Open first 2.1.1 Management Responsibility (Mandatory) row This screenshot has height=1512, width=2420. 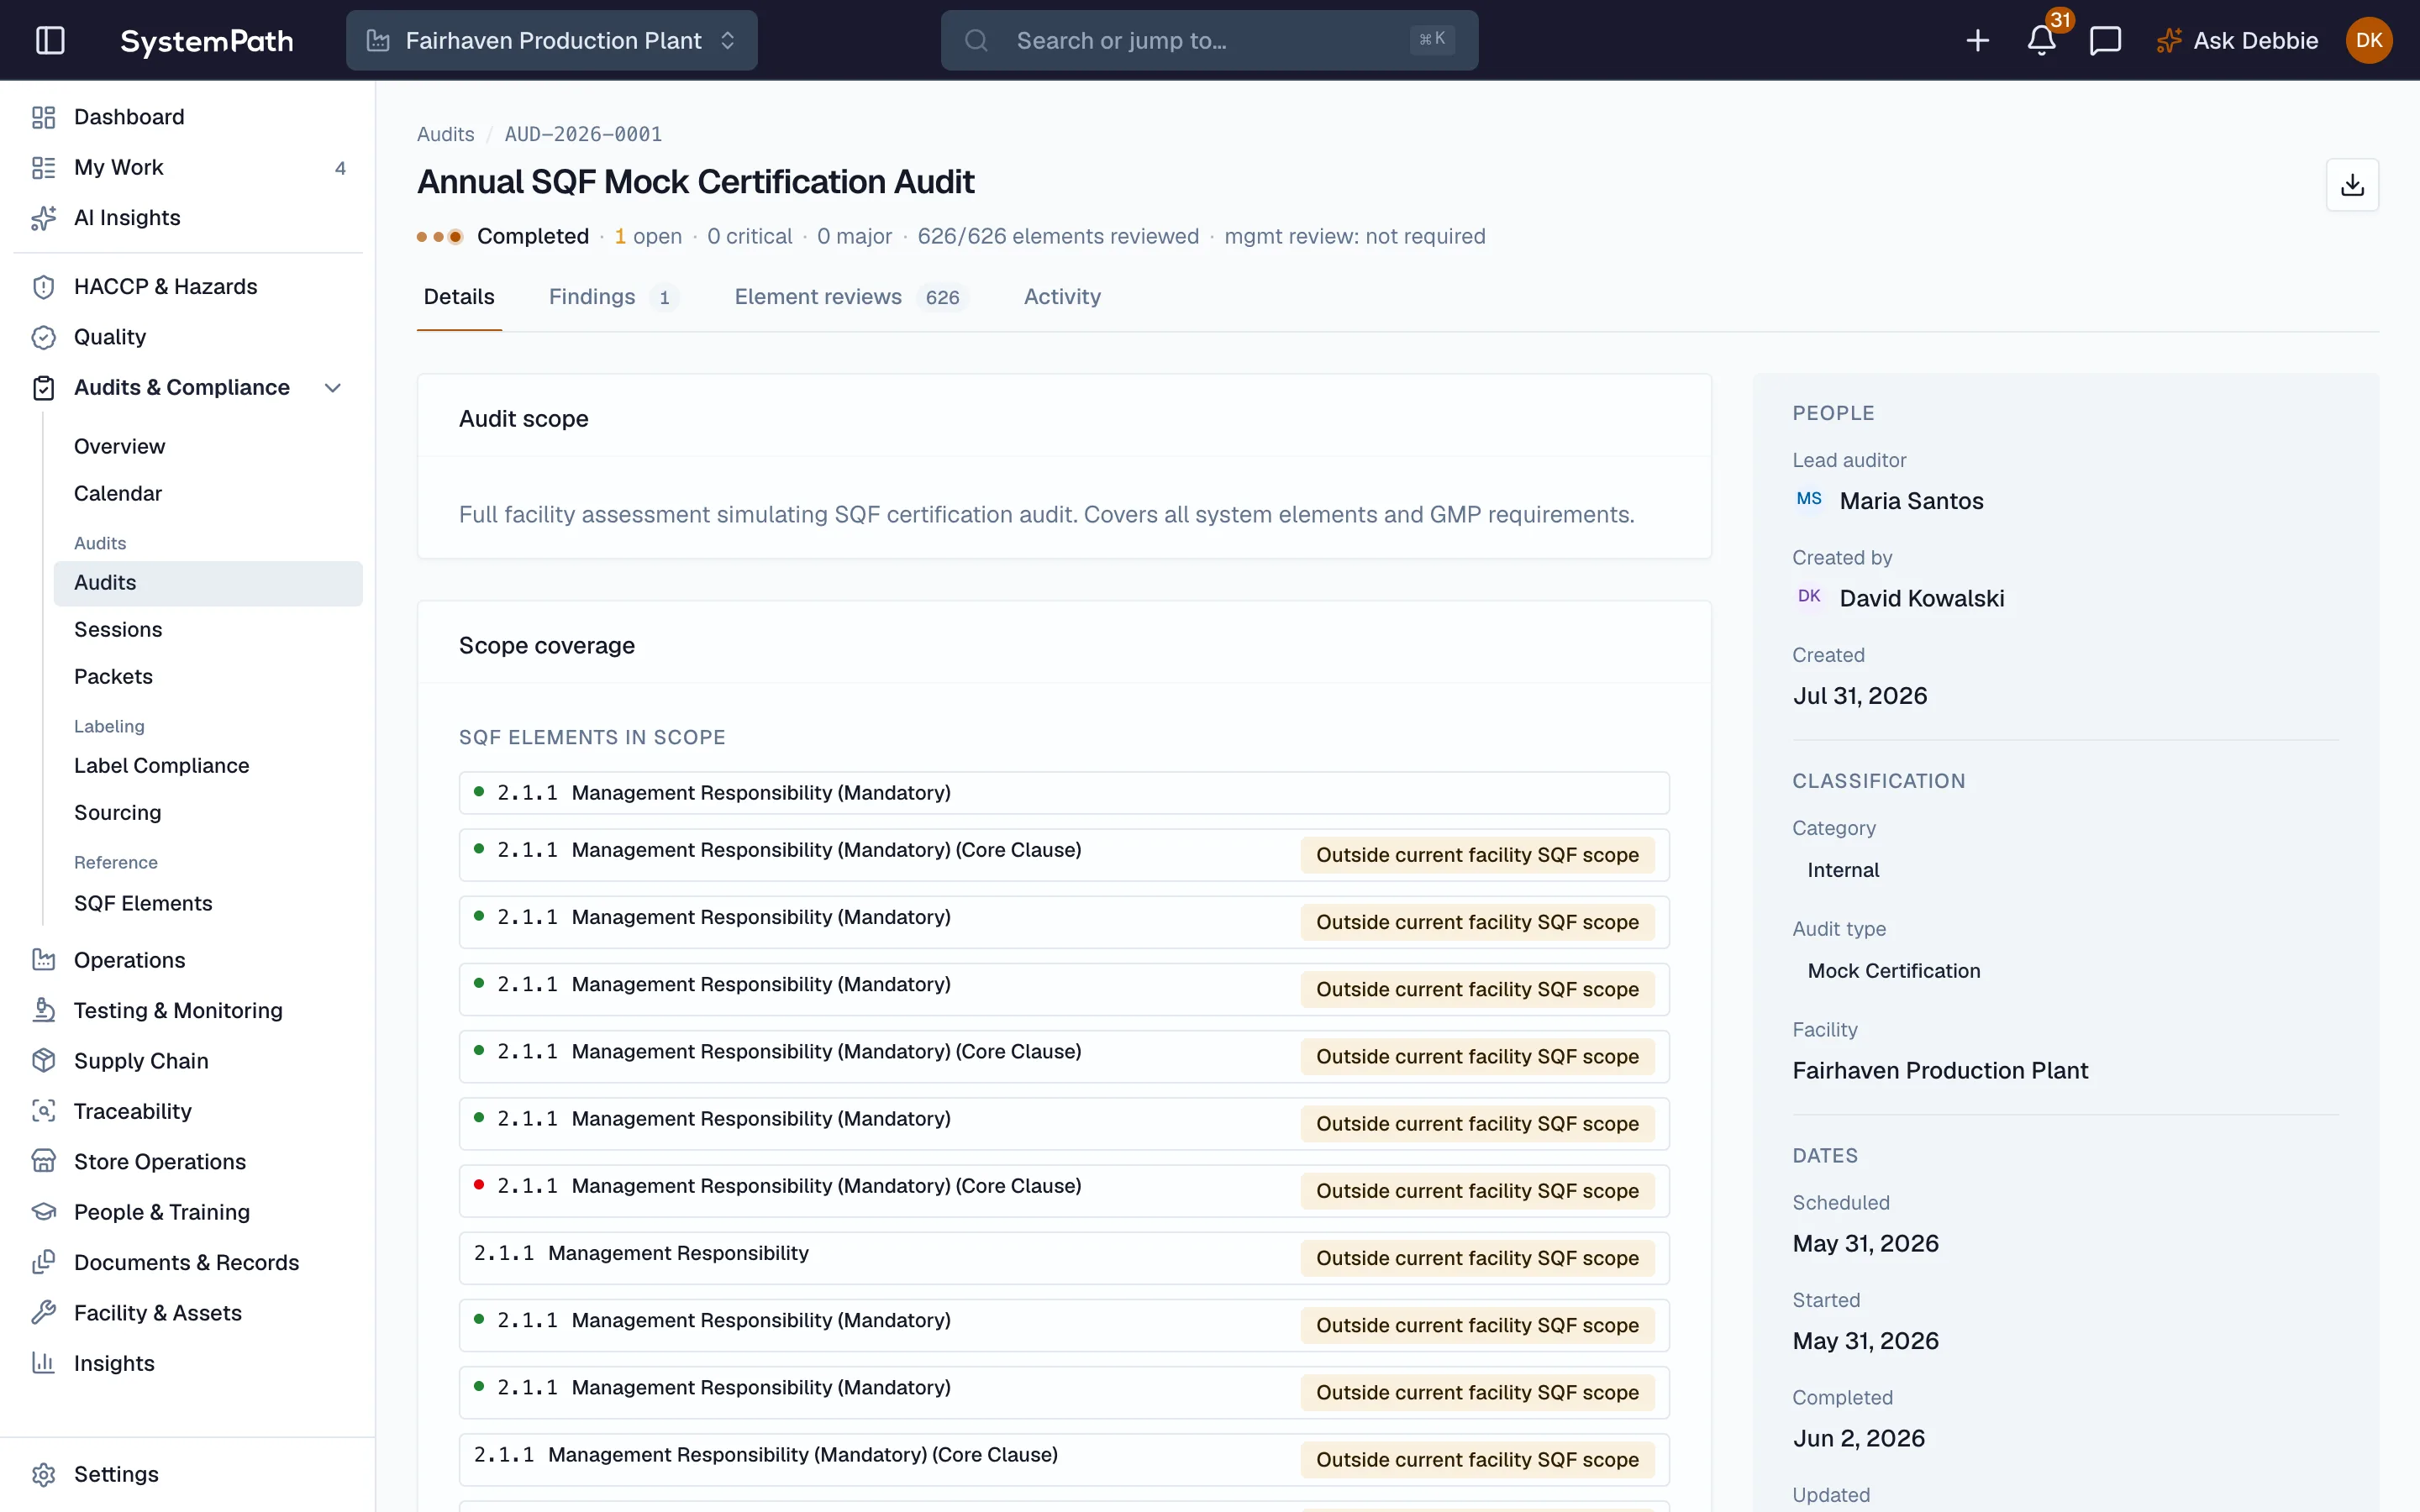(x=1064, y=793)
